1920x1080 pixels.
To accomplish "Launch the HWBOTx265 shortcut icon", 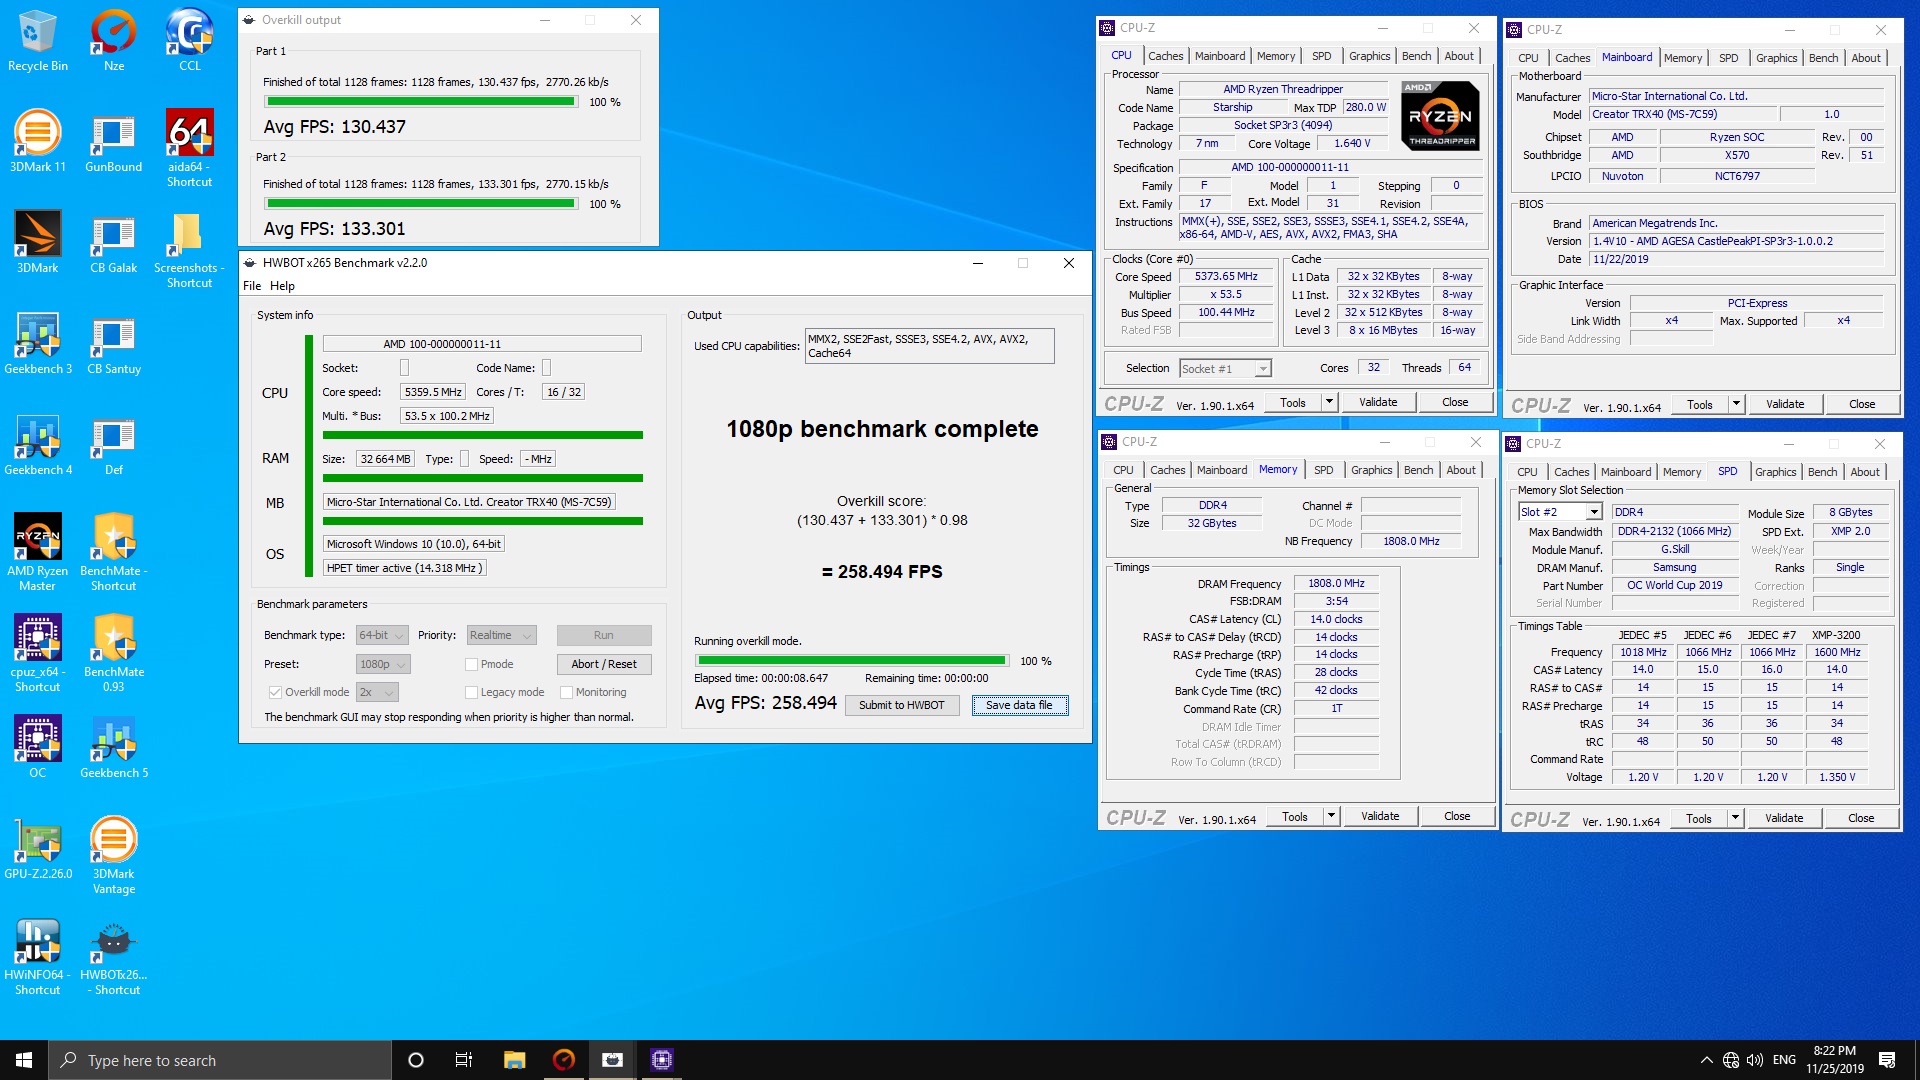I will click(114, 956).
